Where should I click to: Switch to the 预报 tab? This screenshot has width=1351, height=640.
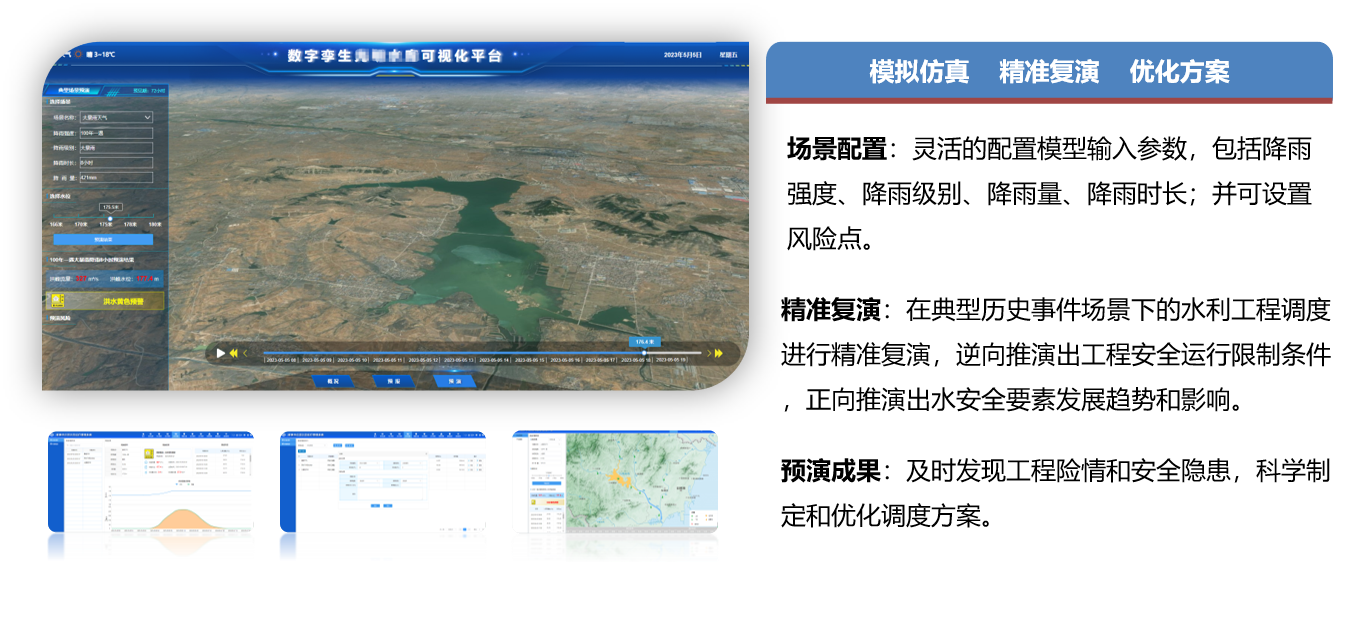click(394, 381)
